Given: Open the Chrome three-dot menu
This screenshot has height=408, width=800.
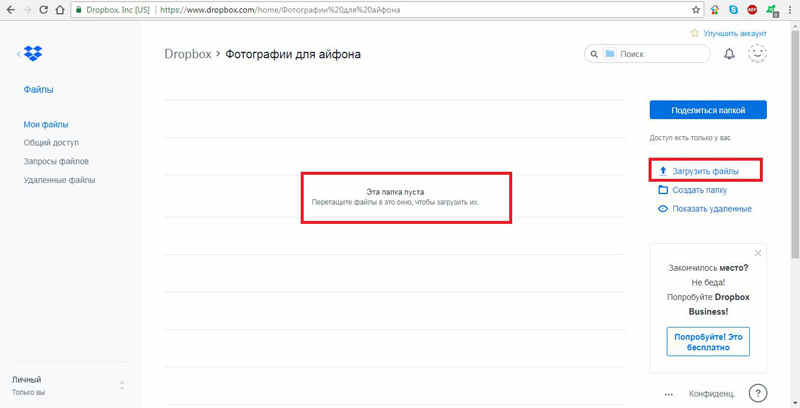Looking at the screenshot, I should [x=790, y=10].
